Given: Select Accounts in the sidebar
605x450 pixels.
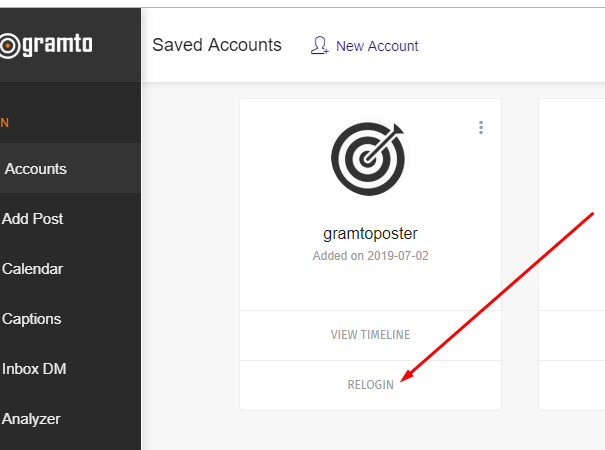Looking at the screenshot, I should [x=36, y=169].
